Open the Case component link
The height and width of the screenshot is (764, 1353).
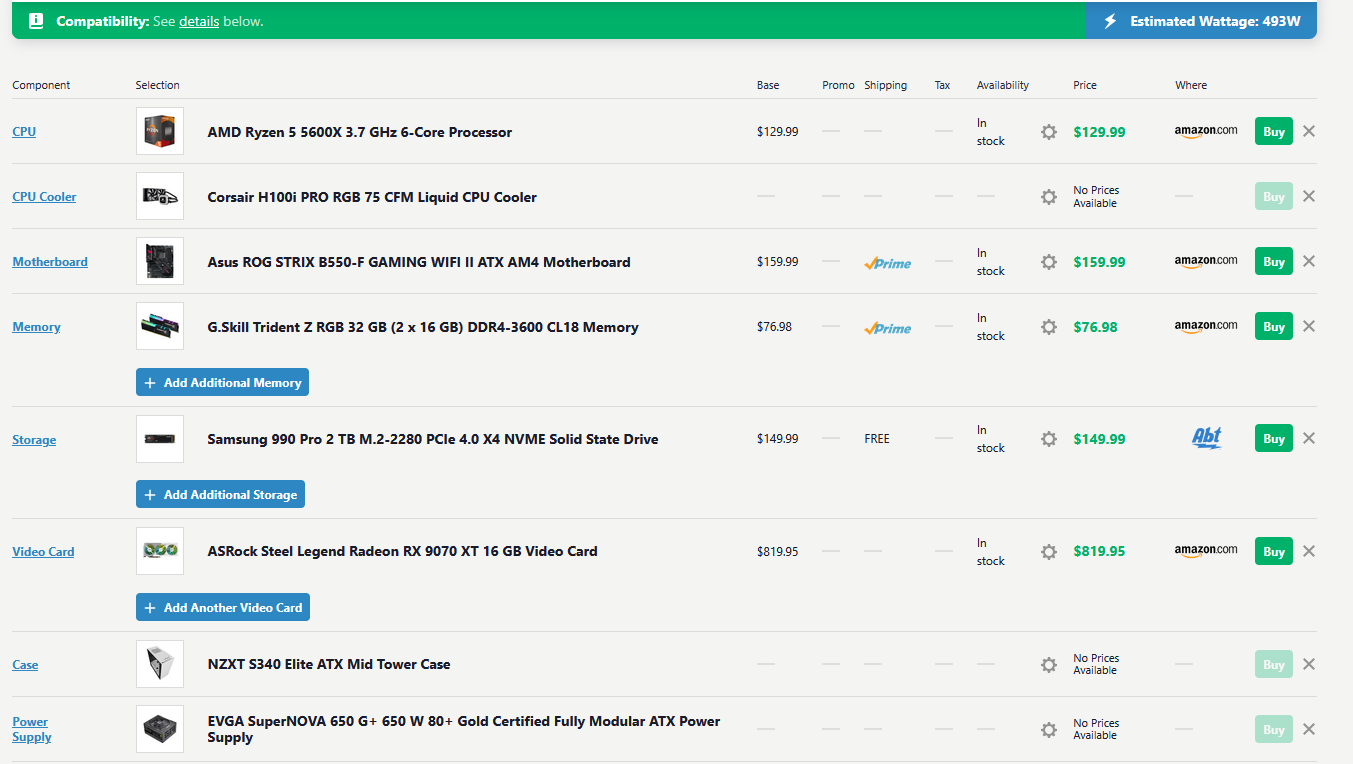click(x=25, y=665)
